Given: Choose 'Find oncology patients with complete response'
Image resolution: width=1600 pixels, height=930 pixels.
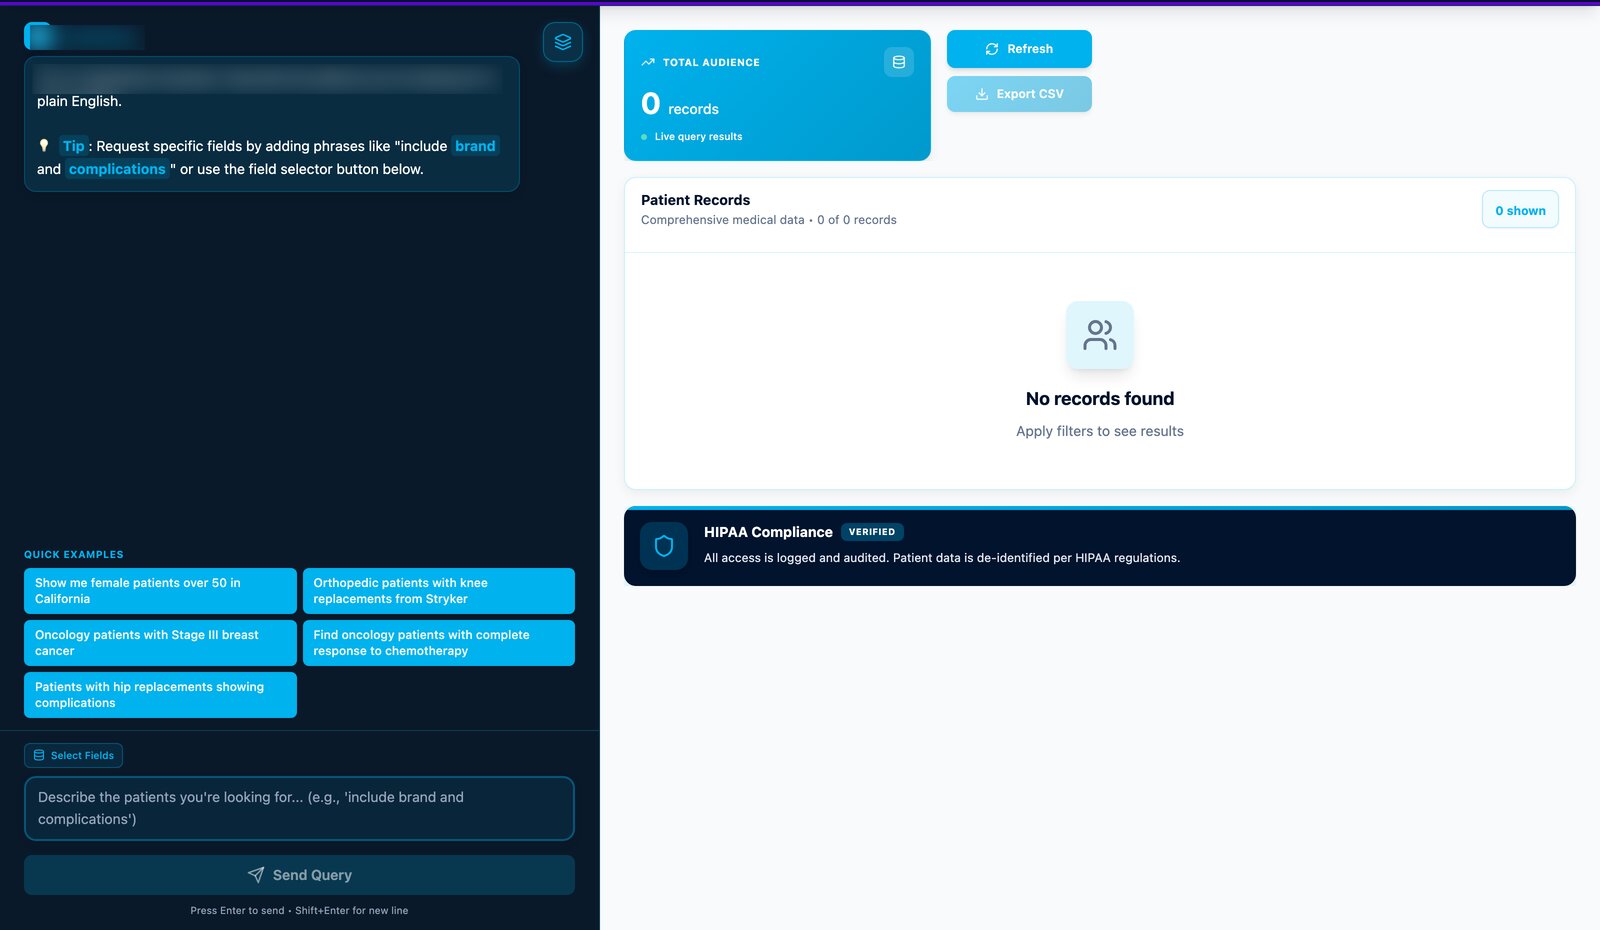Looking at the screenshot, I should [439, 643].
